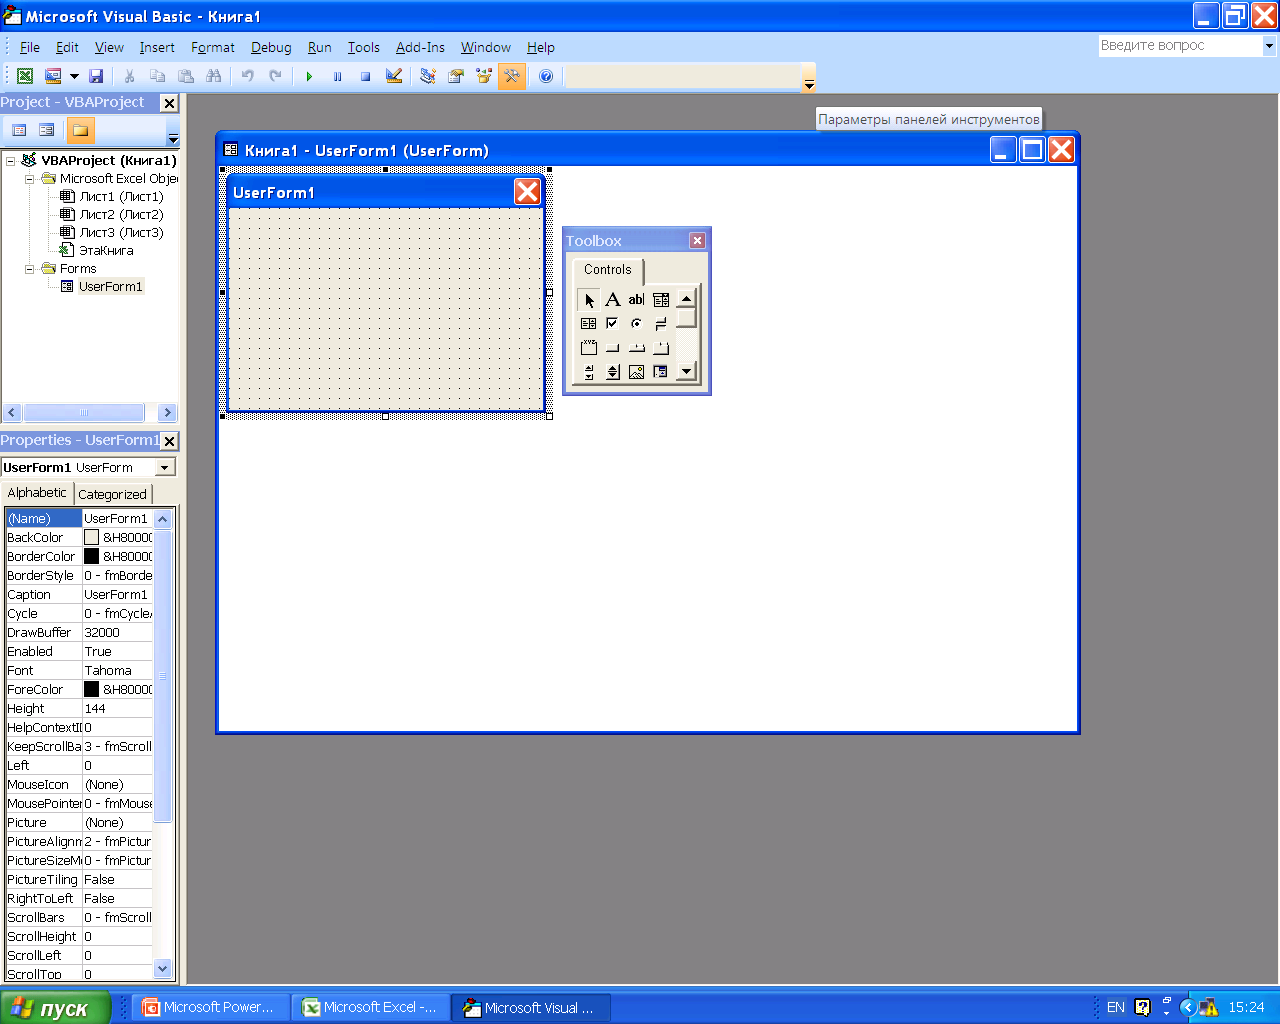Open the Object Browser toolbar icon

(x=484, y=76)
